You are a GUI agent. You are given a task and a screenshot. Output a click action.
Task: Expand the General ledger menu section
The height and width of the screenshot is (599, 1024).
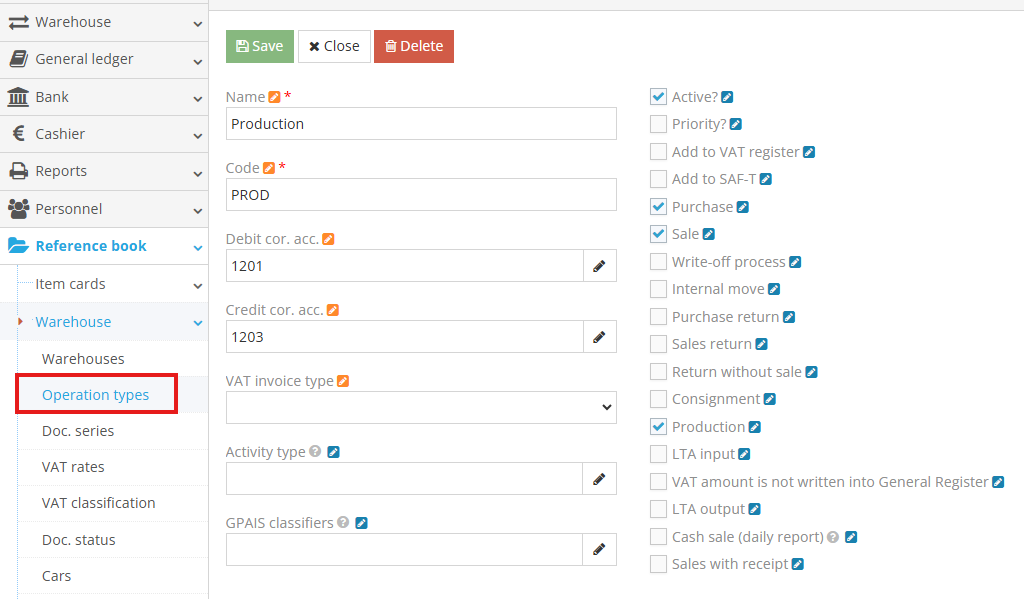(x=104, y=59)
